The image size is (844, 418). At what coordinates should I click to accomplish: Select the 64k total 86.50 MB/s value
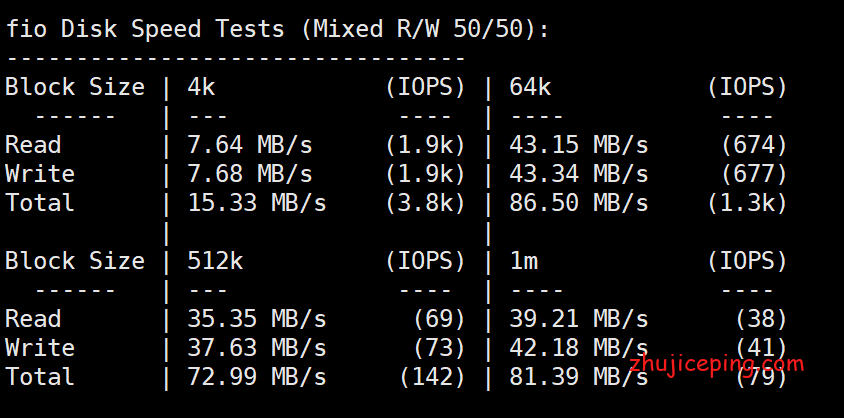578,203
